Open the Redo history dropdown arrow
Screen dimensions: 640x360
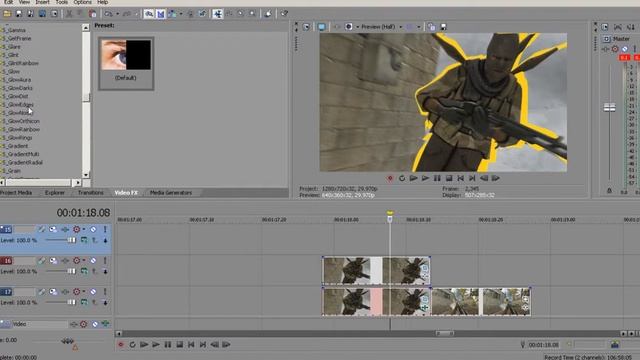coord(136,14)
